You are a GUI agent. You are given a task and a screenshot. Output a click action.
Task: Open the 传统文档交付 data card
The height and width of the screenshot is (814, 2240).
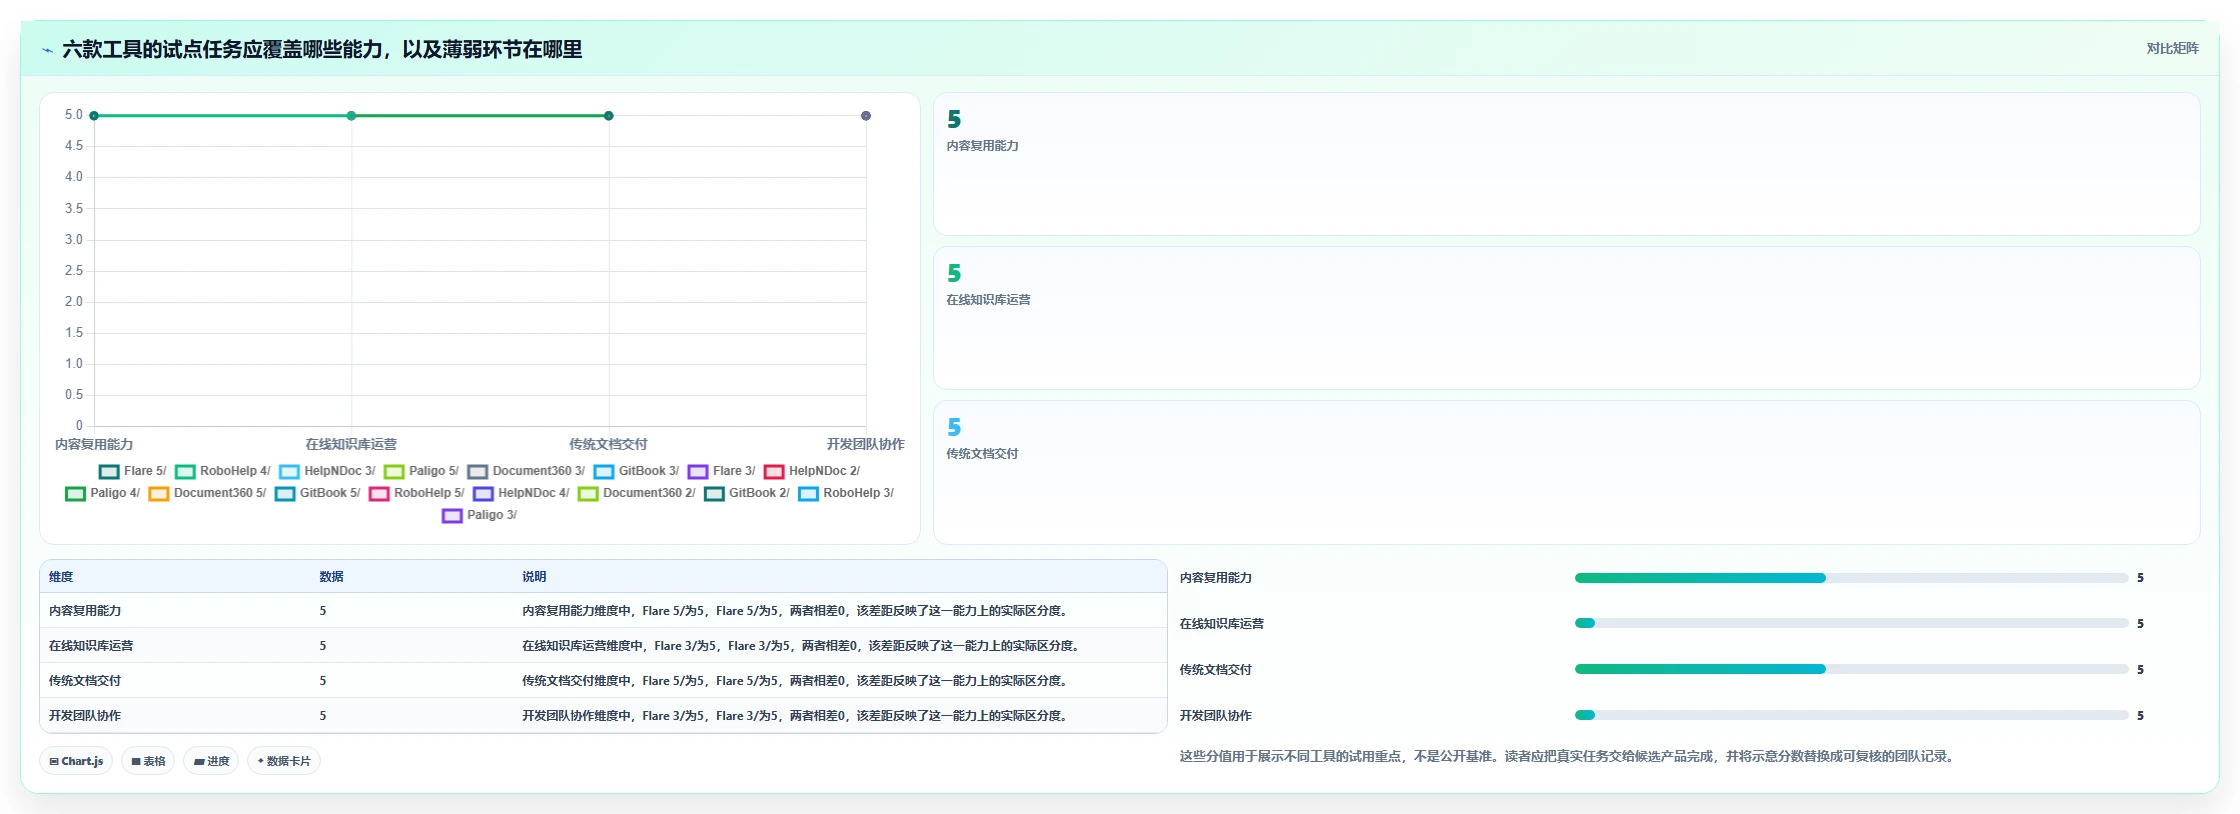1567,472
